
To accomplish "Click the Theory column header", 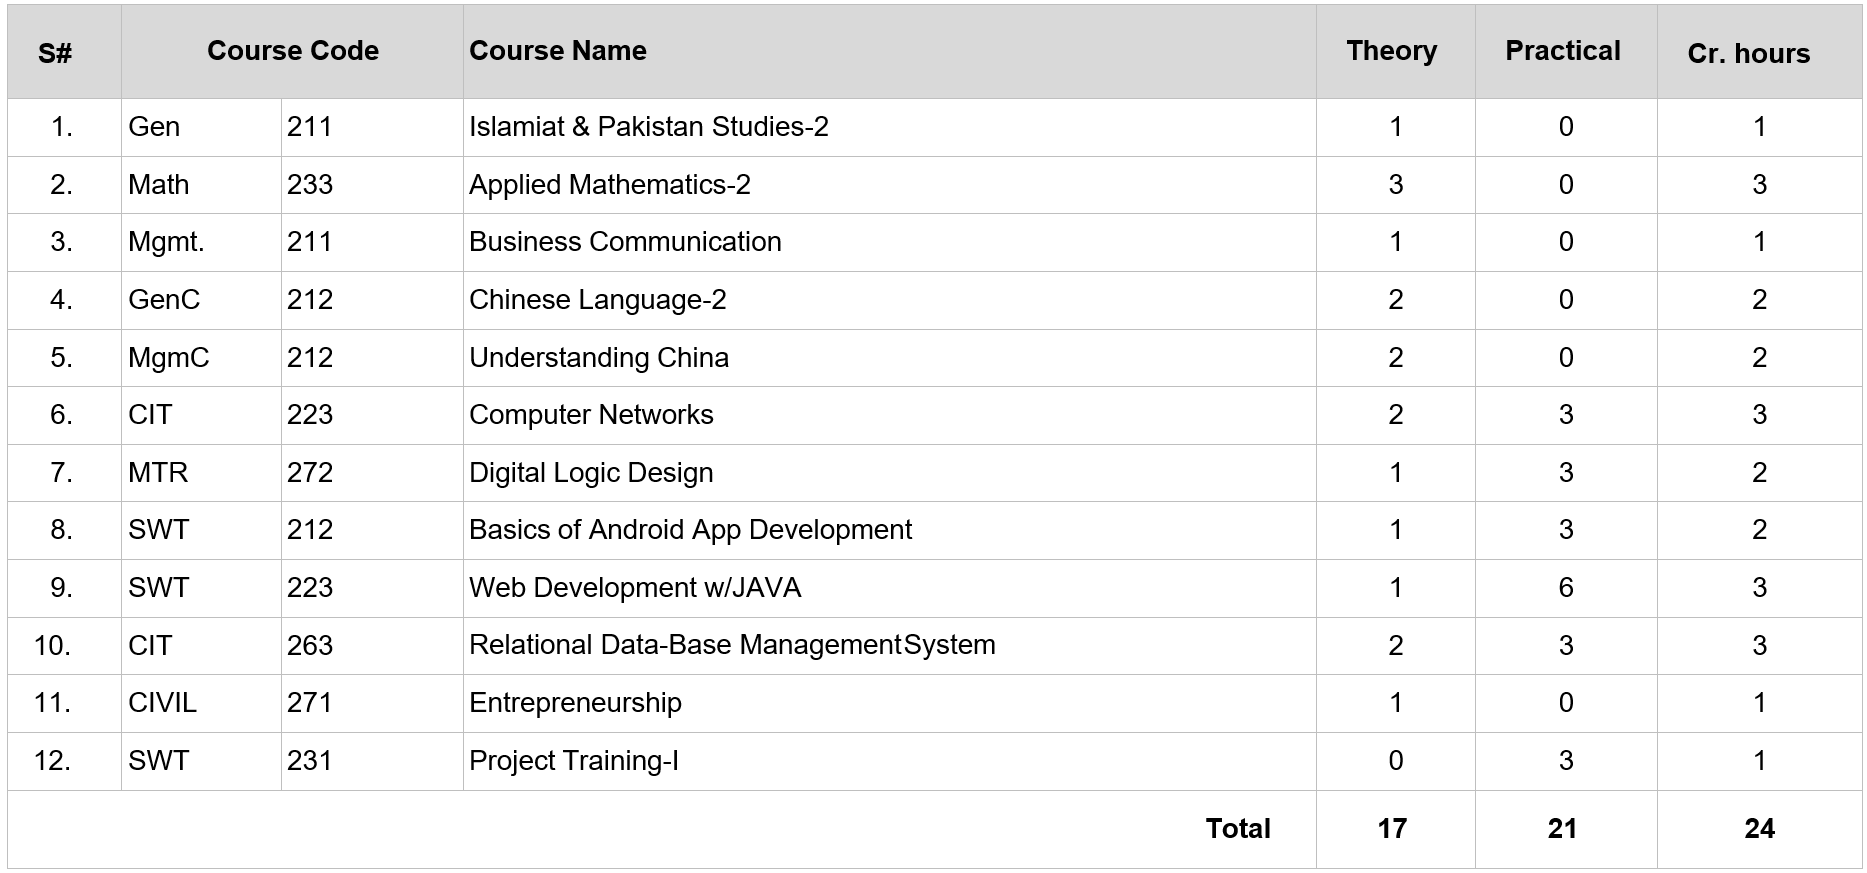I will click(x=1395, y=51).
